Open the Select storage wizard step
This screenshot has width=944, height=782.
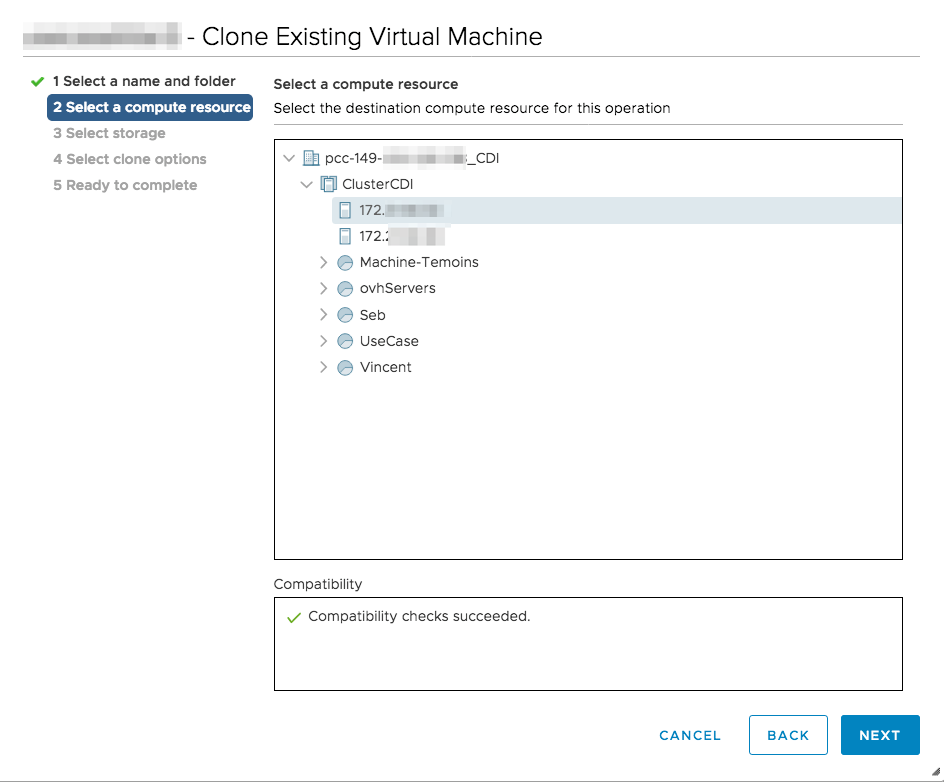[x=108, y=133]
